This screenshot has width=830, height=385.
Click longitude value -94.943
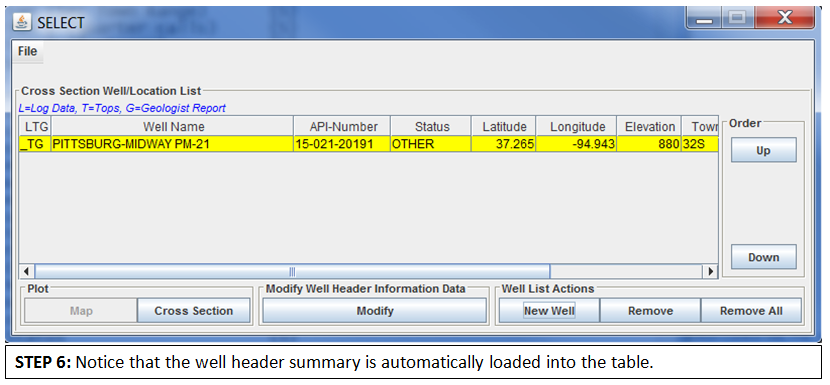[x=576, y=144]
